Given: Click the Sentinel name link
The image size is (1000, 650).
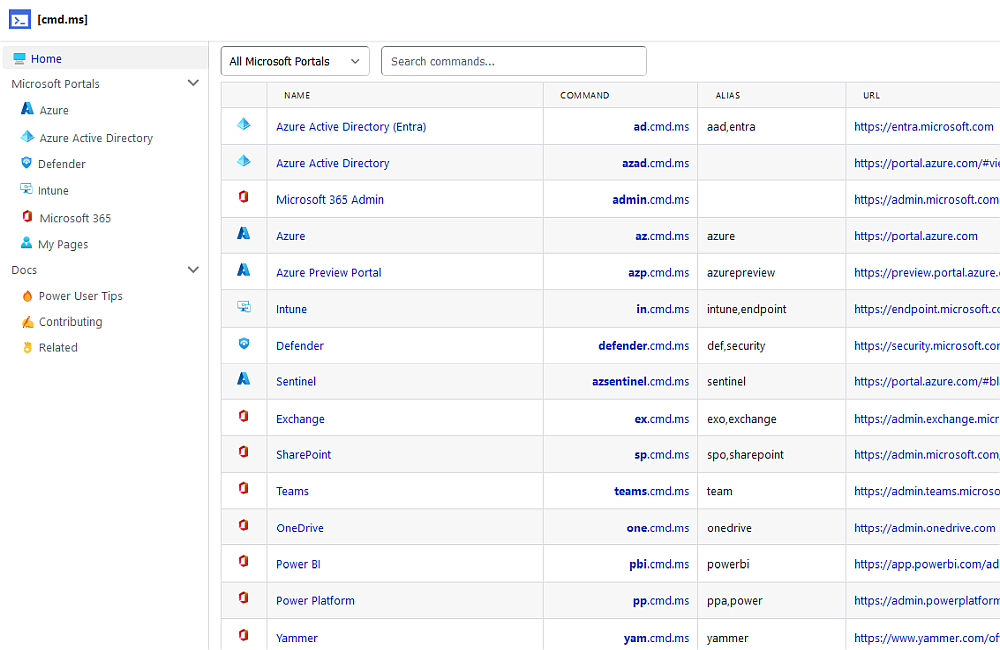Looking at the screenshot, I should 296,381.
